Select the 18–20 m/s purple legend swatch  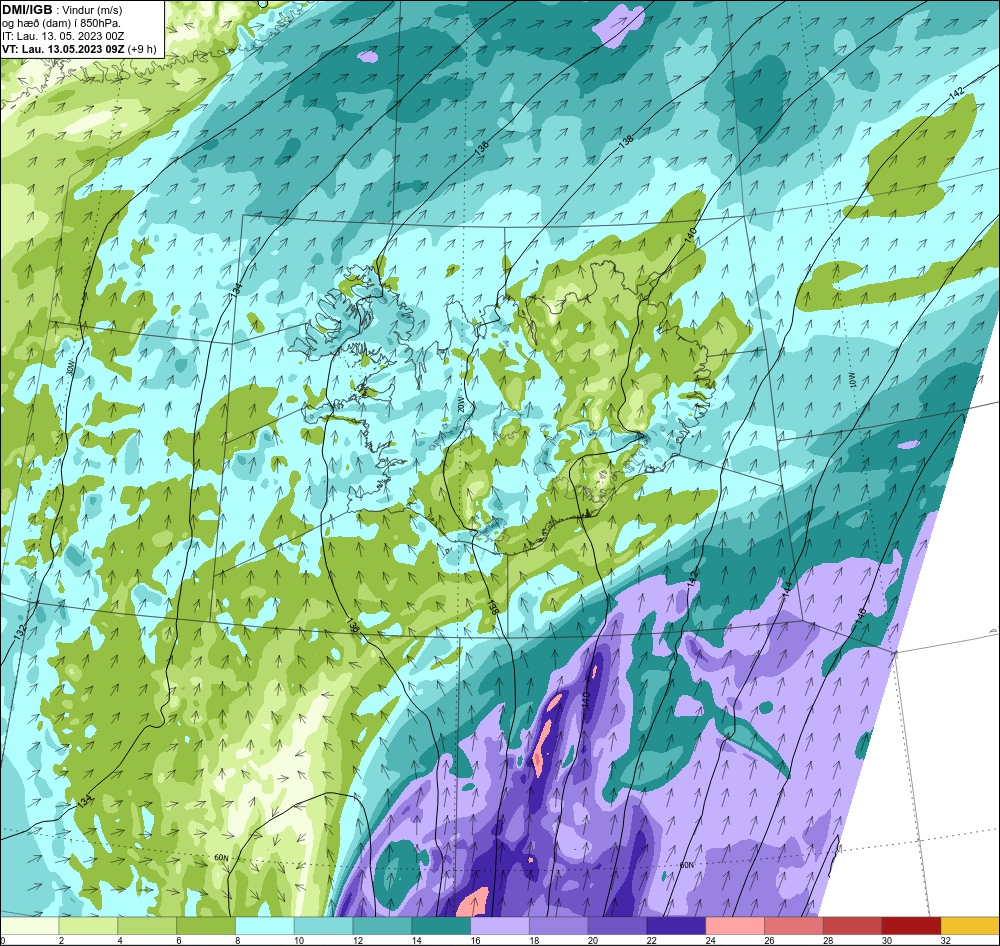[x=559, y=926]
